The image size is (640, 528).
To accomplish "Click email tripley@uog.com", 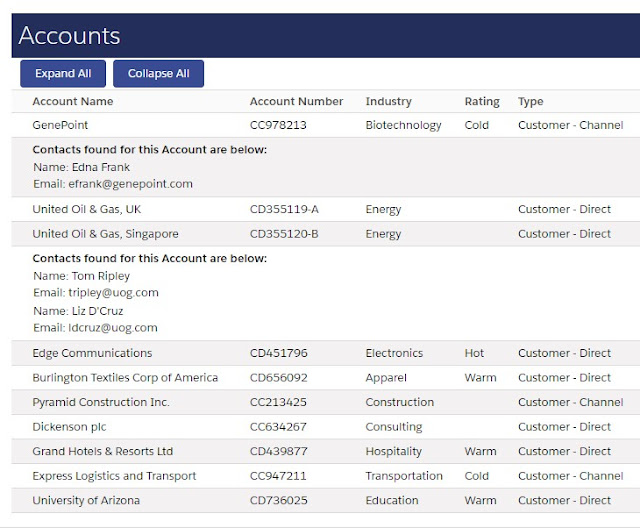I will tap(113, 293).
